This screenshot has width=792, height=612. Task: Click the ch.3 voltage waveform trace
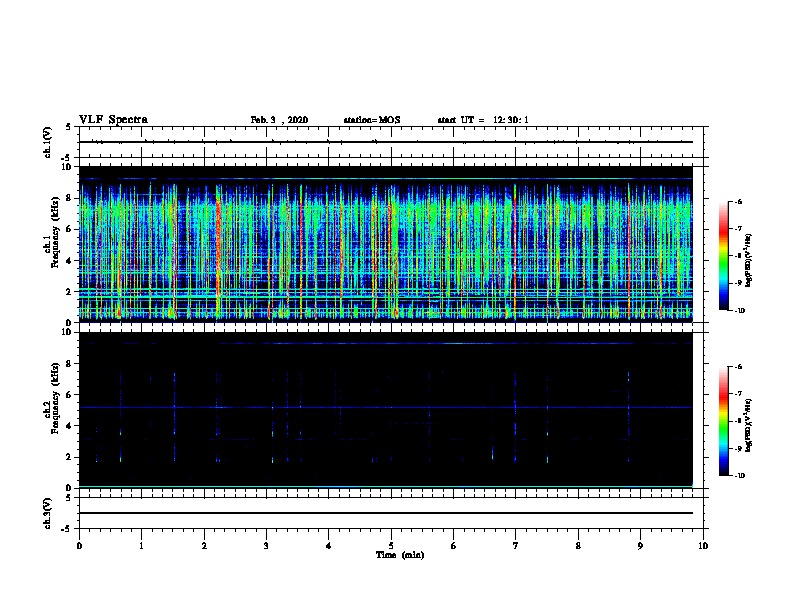click(386, 513)
